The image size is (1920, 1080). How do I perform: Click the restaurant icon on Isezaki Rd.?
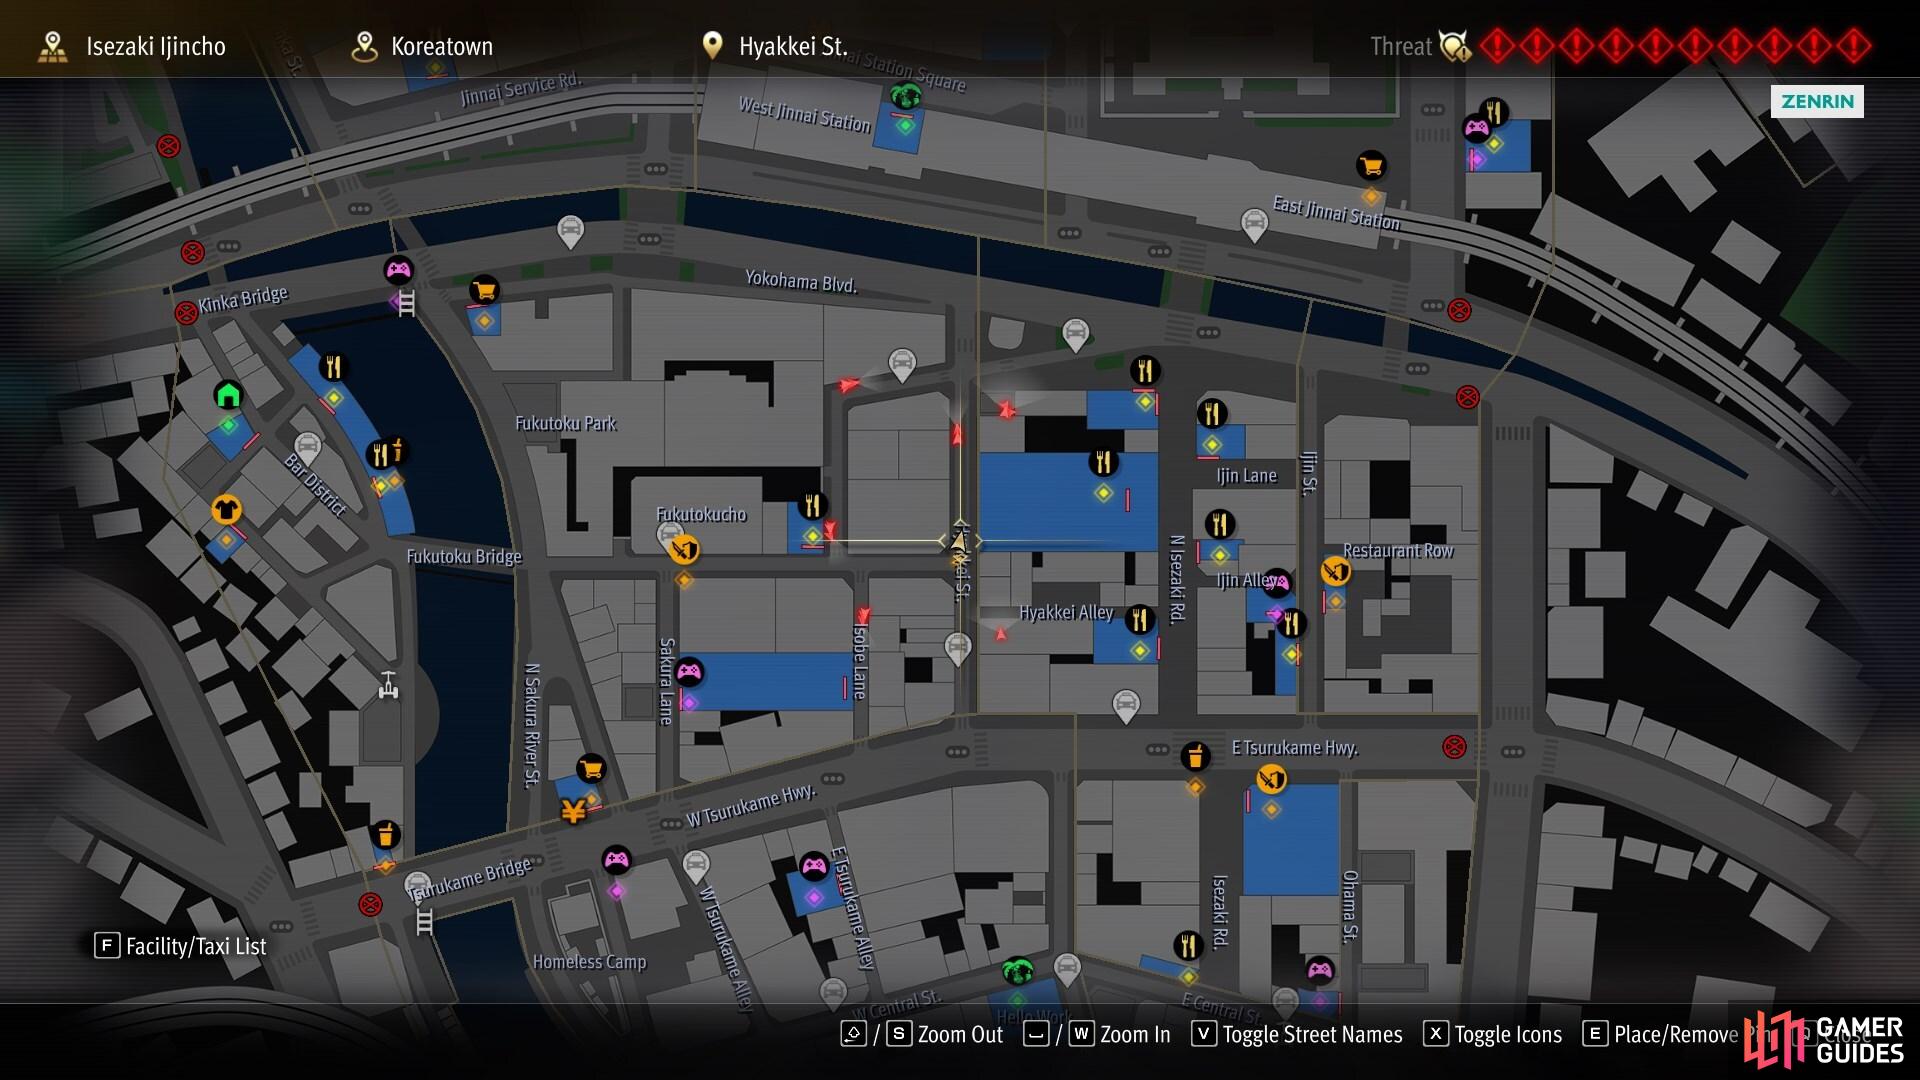(1188, 944)
